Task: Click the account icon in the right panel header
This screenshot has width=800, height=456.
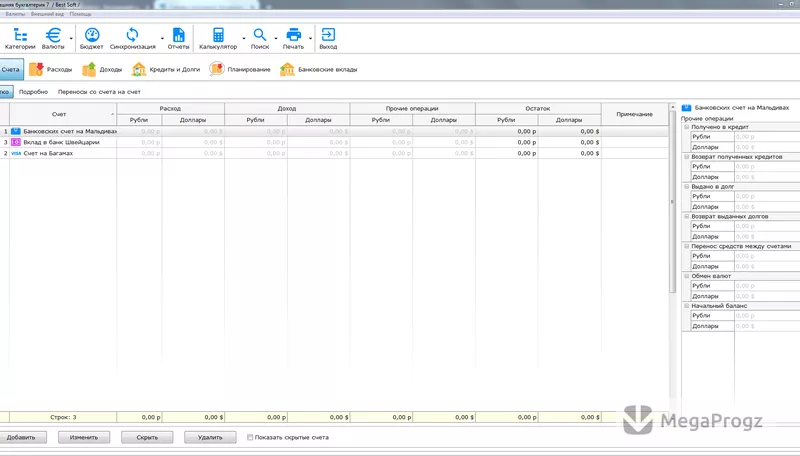Action: click(x=686, y=108)
